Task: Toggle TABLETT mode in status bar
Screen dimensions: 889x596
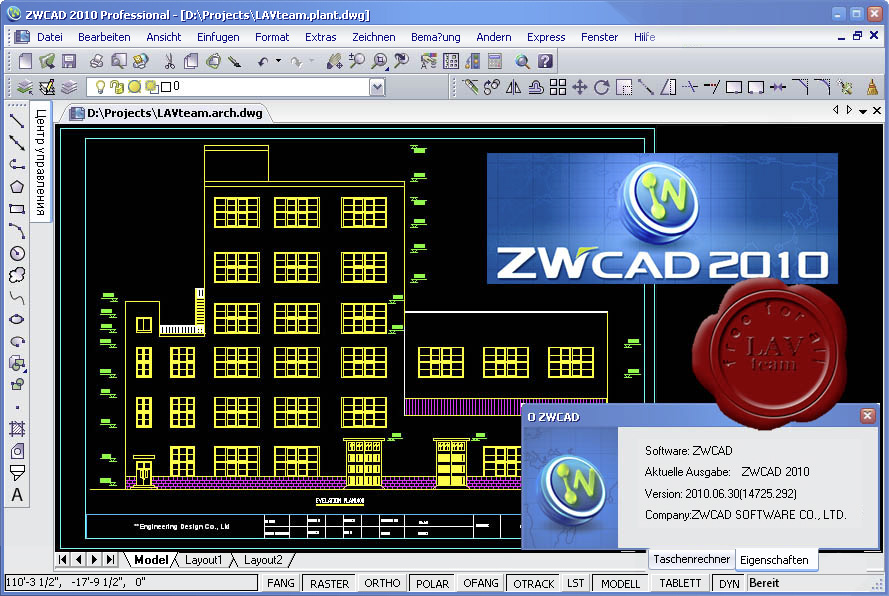Action: (x=680, y=583)
